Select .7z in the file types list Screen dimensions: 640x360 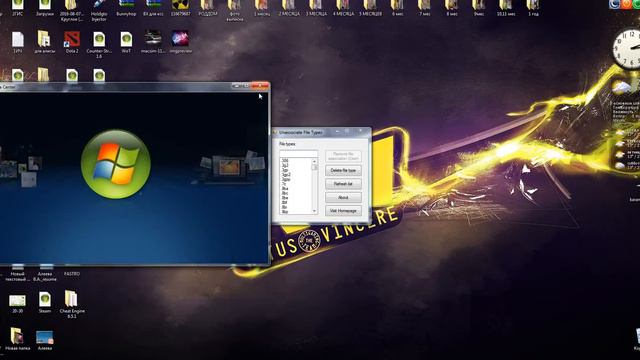[x=284, y=184]
